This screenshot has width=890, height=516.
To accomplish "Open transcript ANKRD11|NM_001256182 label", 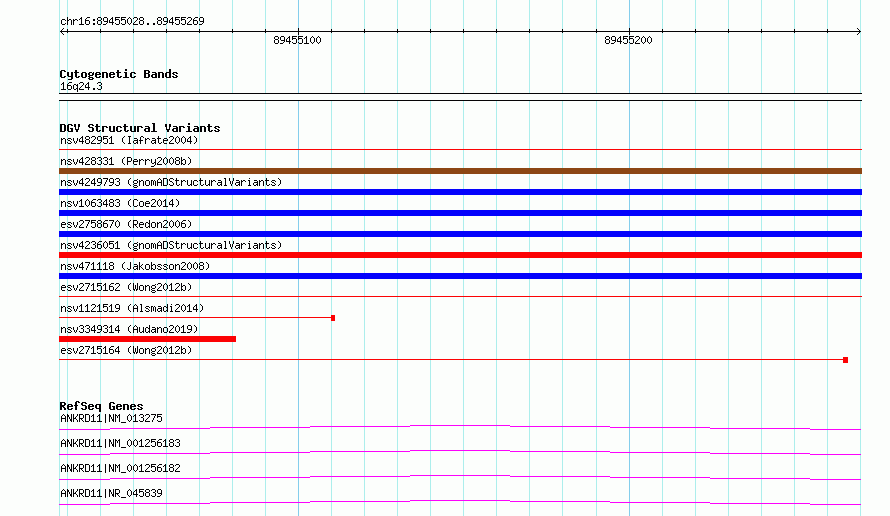I will 120,468.
